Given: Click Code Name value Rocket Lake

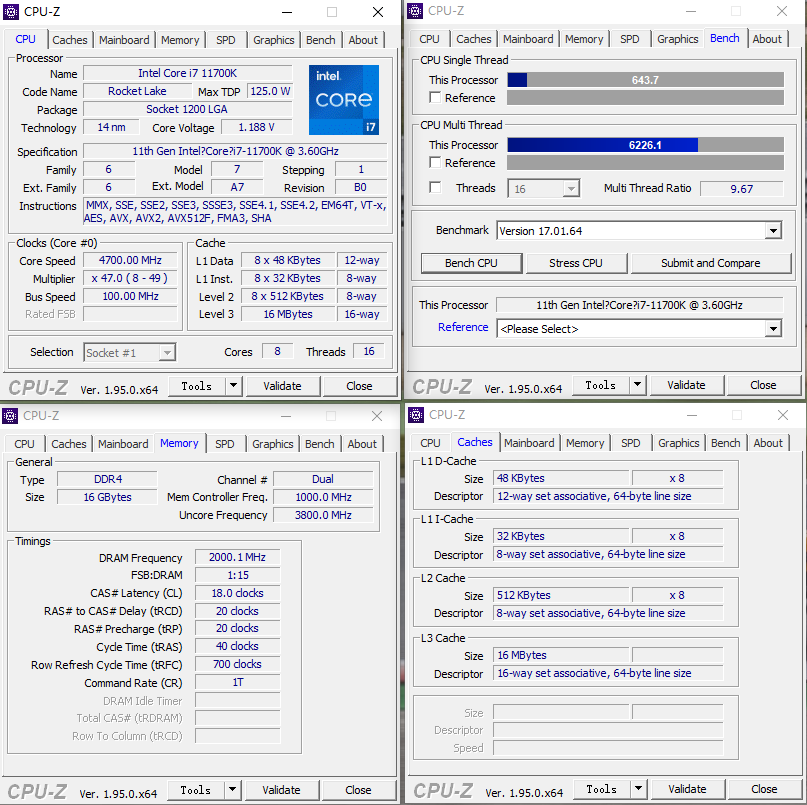Looking at the screenshot, I should click(137, 91).
